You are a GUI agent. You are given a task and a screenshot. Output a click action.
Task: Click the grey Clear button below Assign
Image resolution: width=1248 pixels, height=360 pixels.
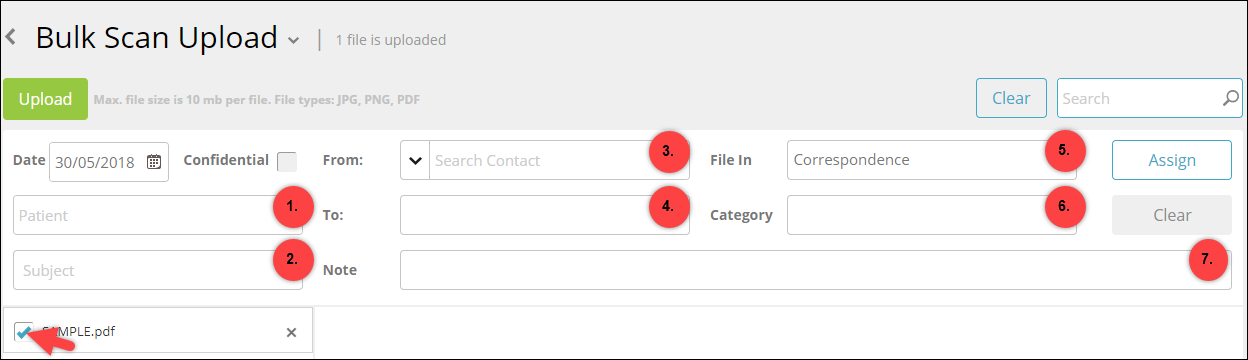pyautogui.click(x=1172, y=215)
